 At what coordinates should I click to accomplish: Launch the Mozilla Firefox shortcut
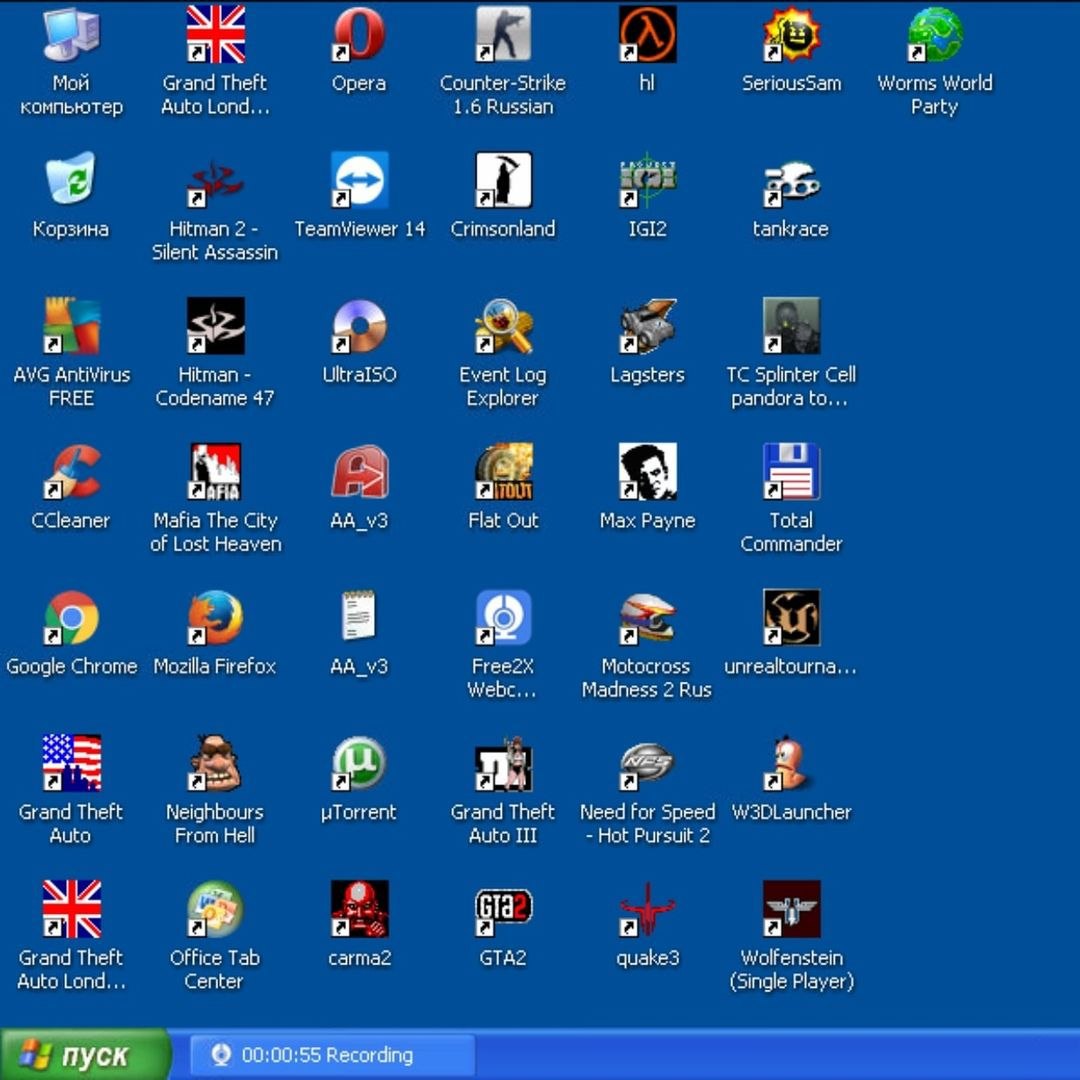(215, 618)
